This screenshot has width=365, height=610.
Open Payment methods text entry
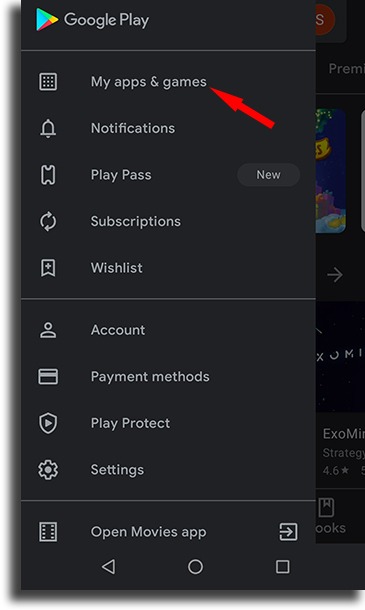[x=150, y=377]
